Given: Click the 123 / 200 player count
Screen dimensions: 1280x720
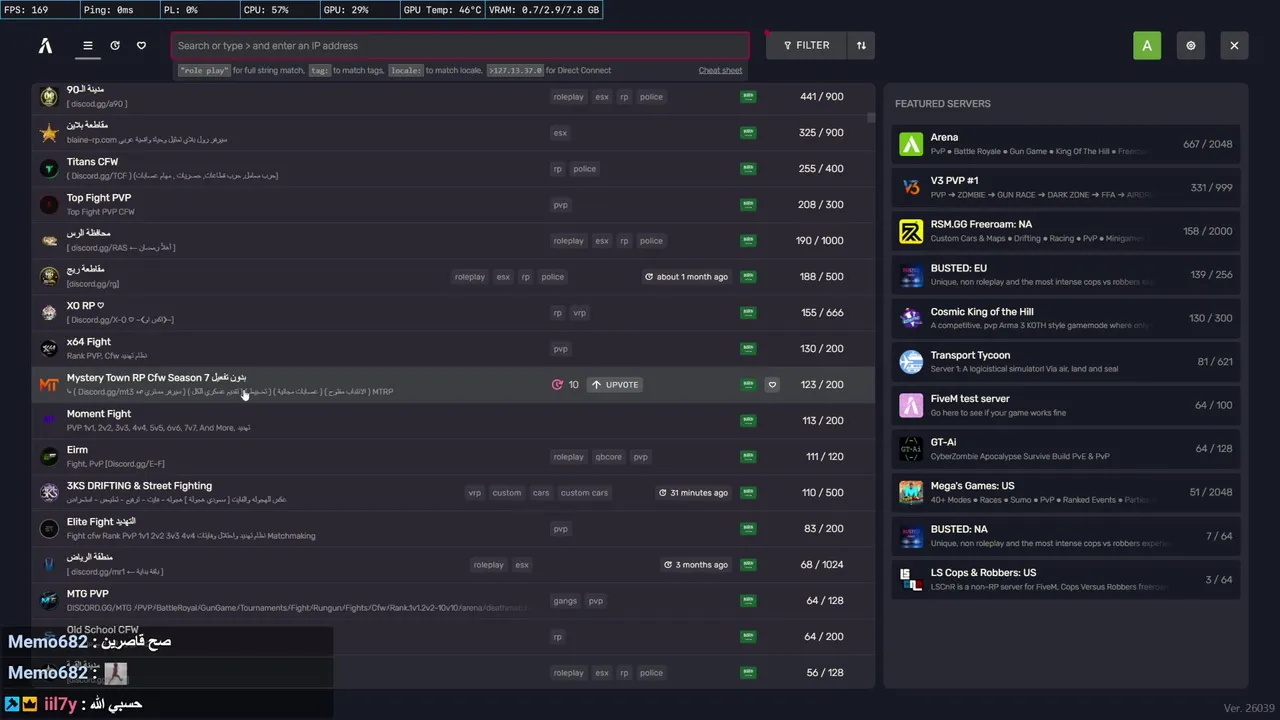Looking at the screenshot, I should (x=823, y=385).
